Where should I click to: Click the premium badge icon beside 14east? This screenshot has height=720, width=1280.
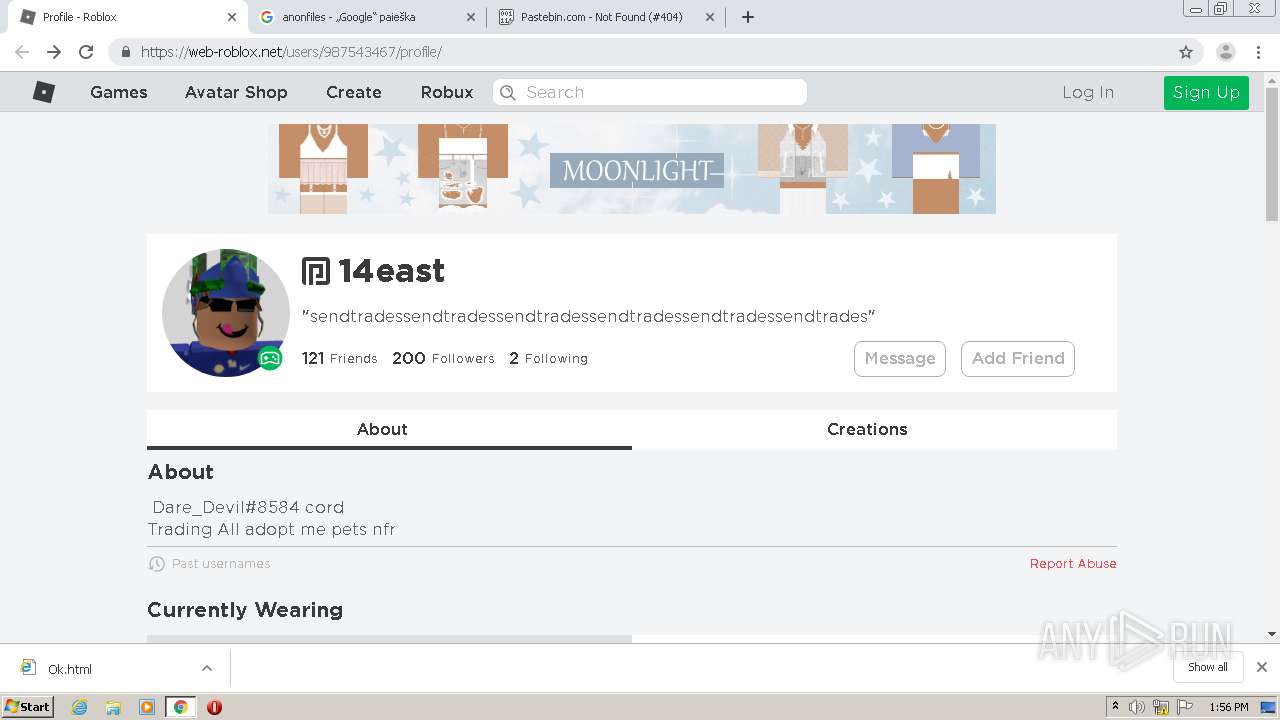click(316, 271)
